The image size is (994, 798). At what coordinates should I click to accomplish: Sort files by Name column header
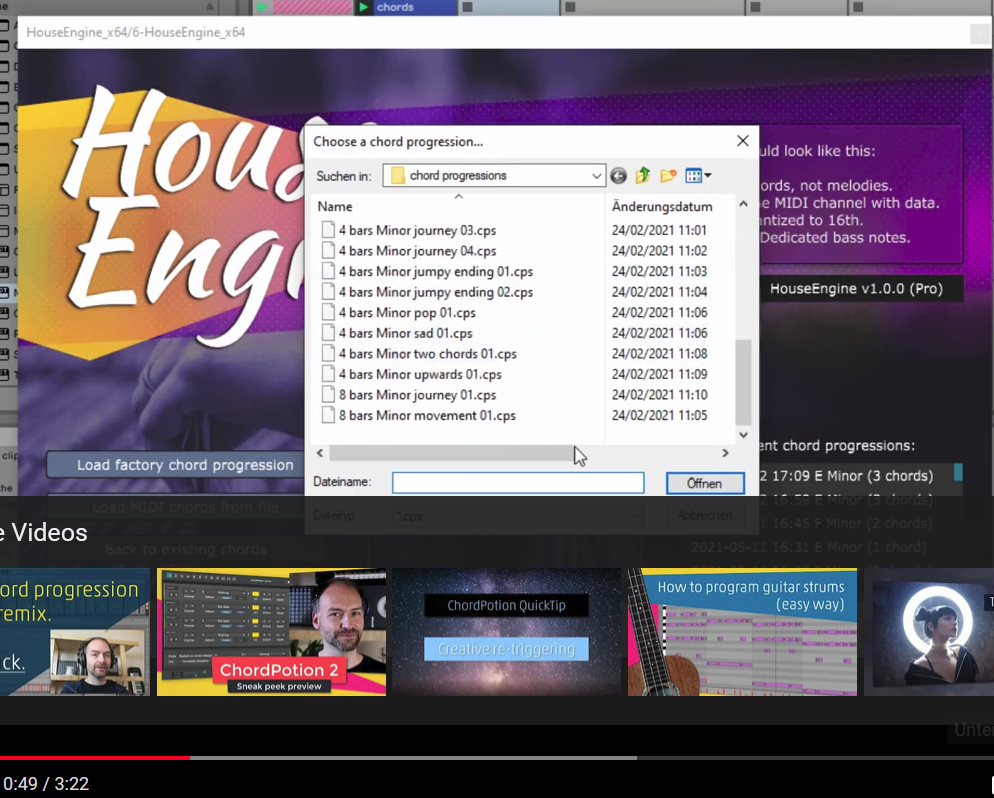[x=336, y=207]
